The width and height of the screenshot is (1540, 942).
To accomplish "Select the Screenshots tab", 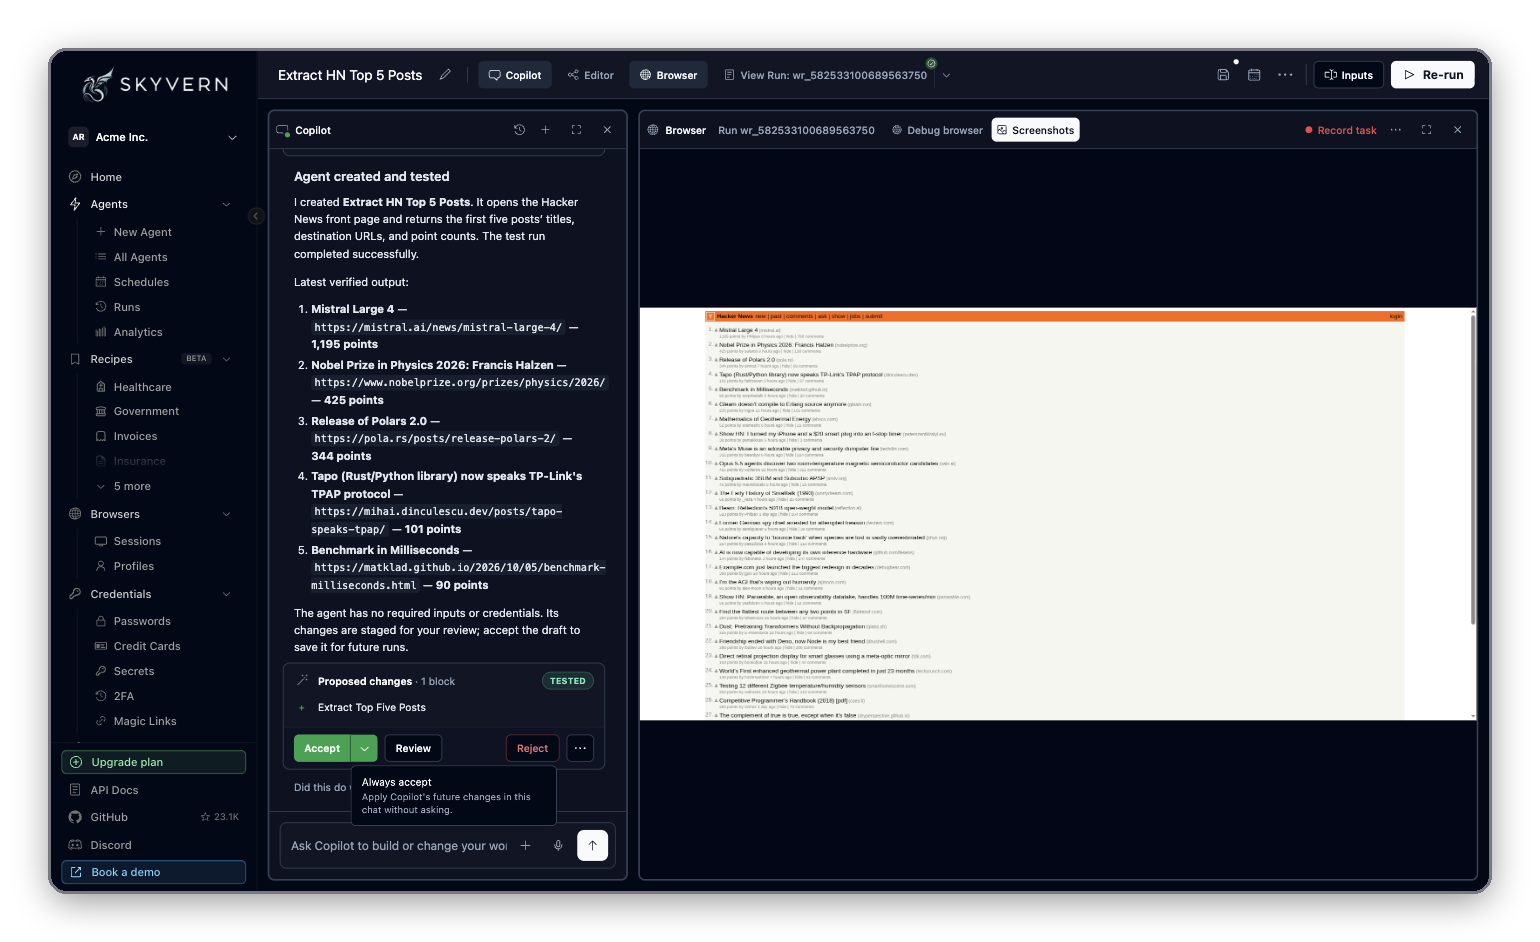I will pos(1035,130).
